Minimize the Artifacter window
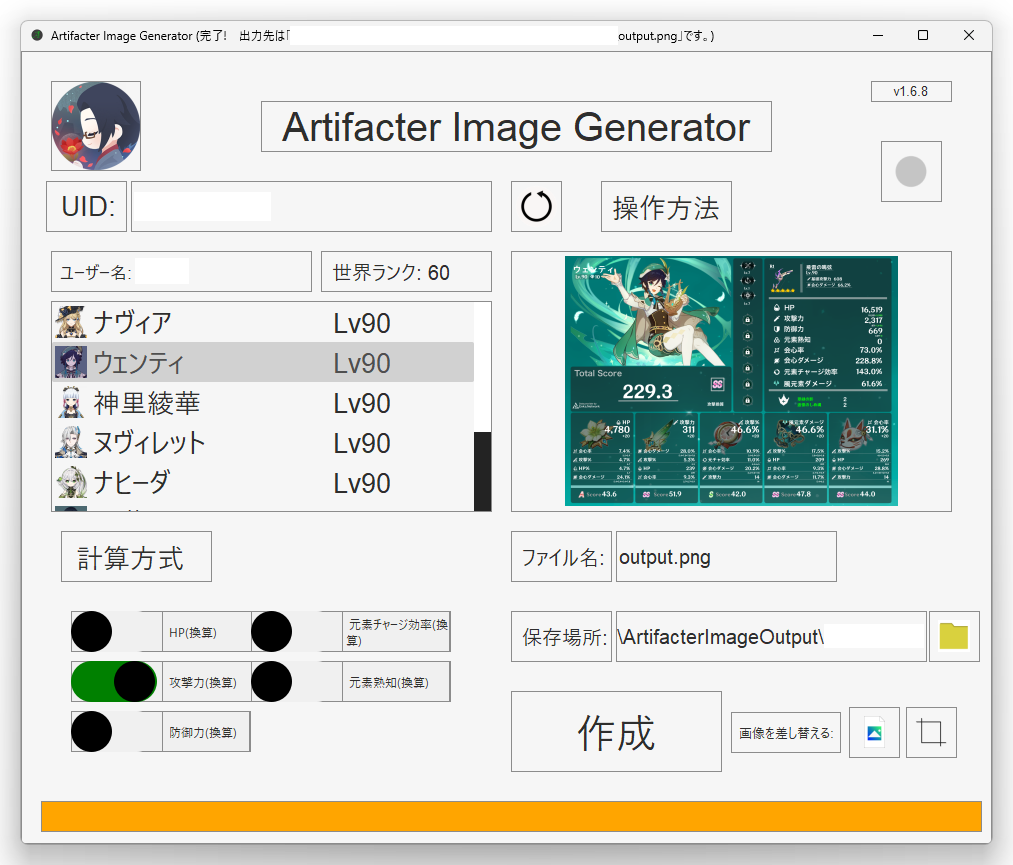The height and width of the screenshot is (865, 1013). (x=878, y=36)
